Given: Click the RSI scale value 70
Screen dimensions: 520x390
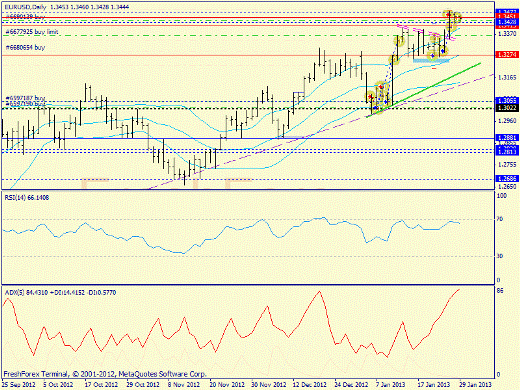Looking at the screenshot, I should tap(500, 219).
